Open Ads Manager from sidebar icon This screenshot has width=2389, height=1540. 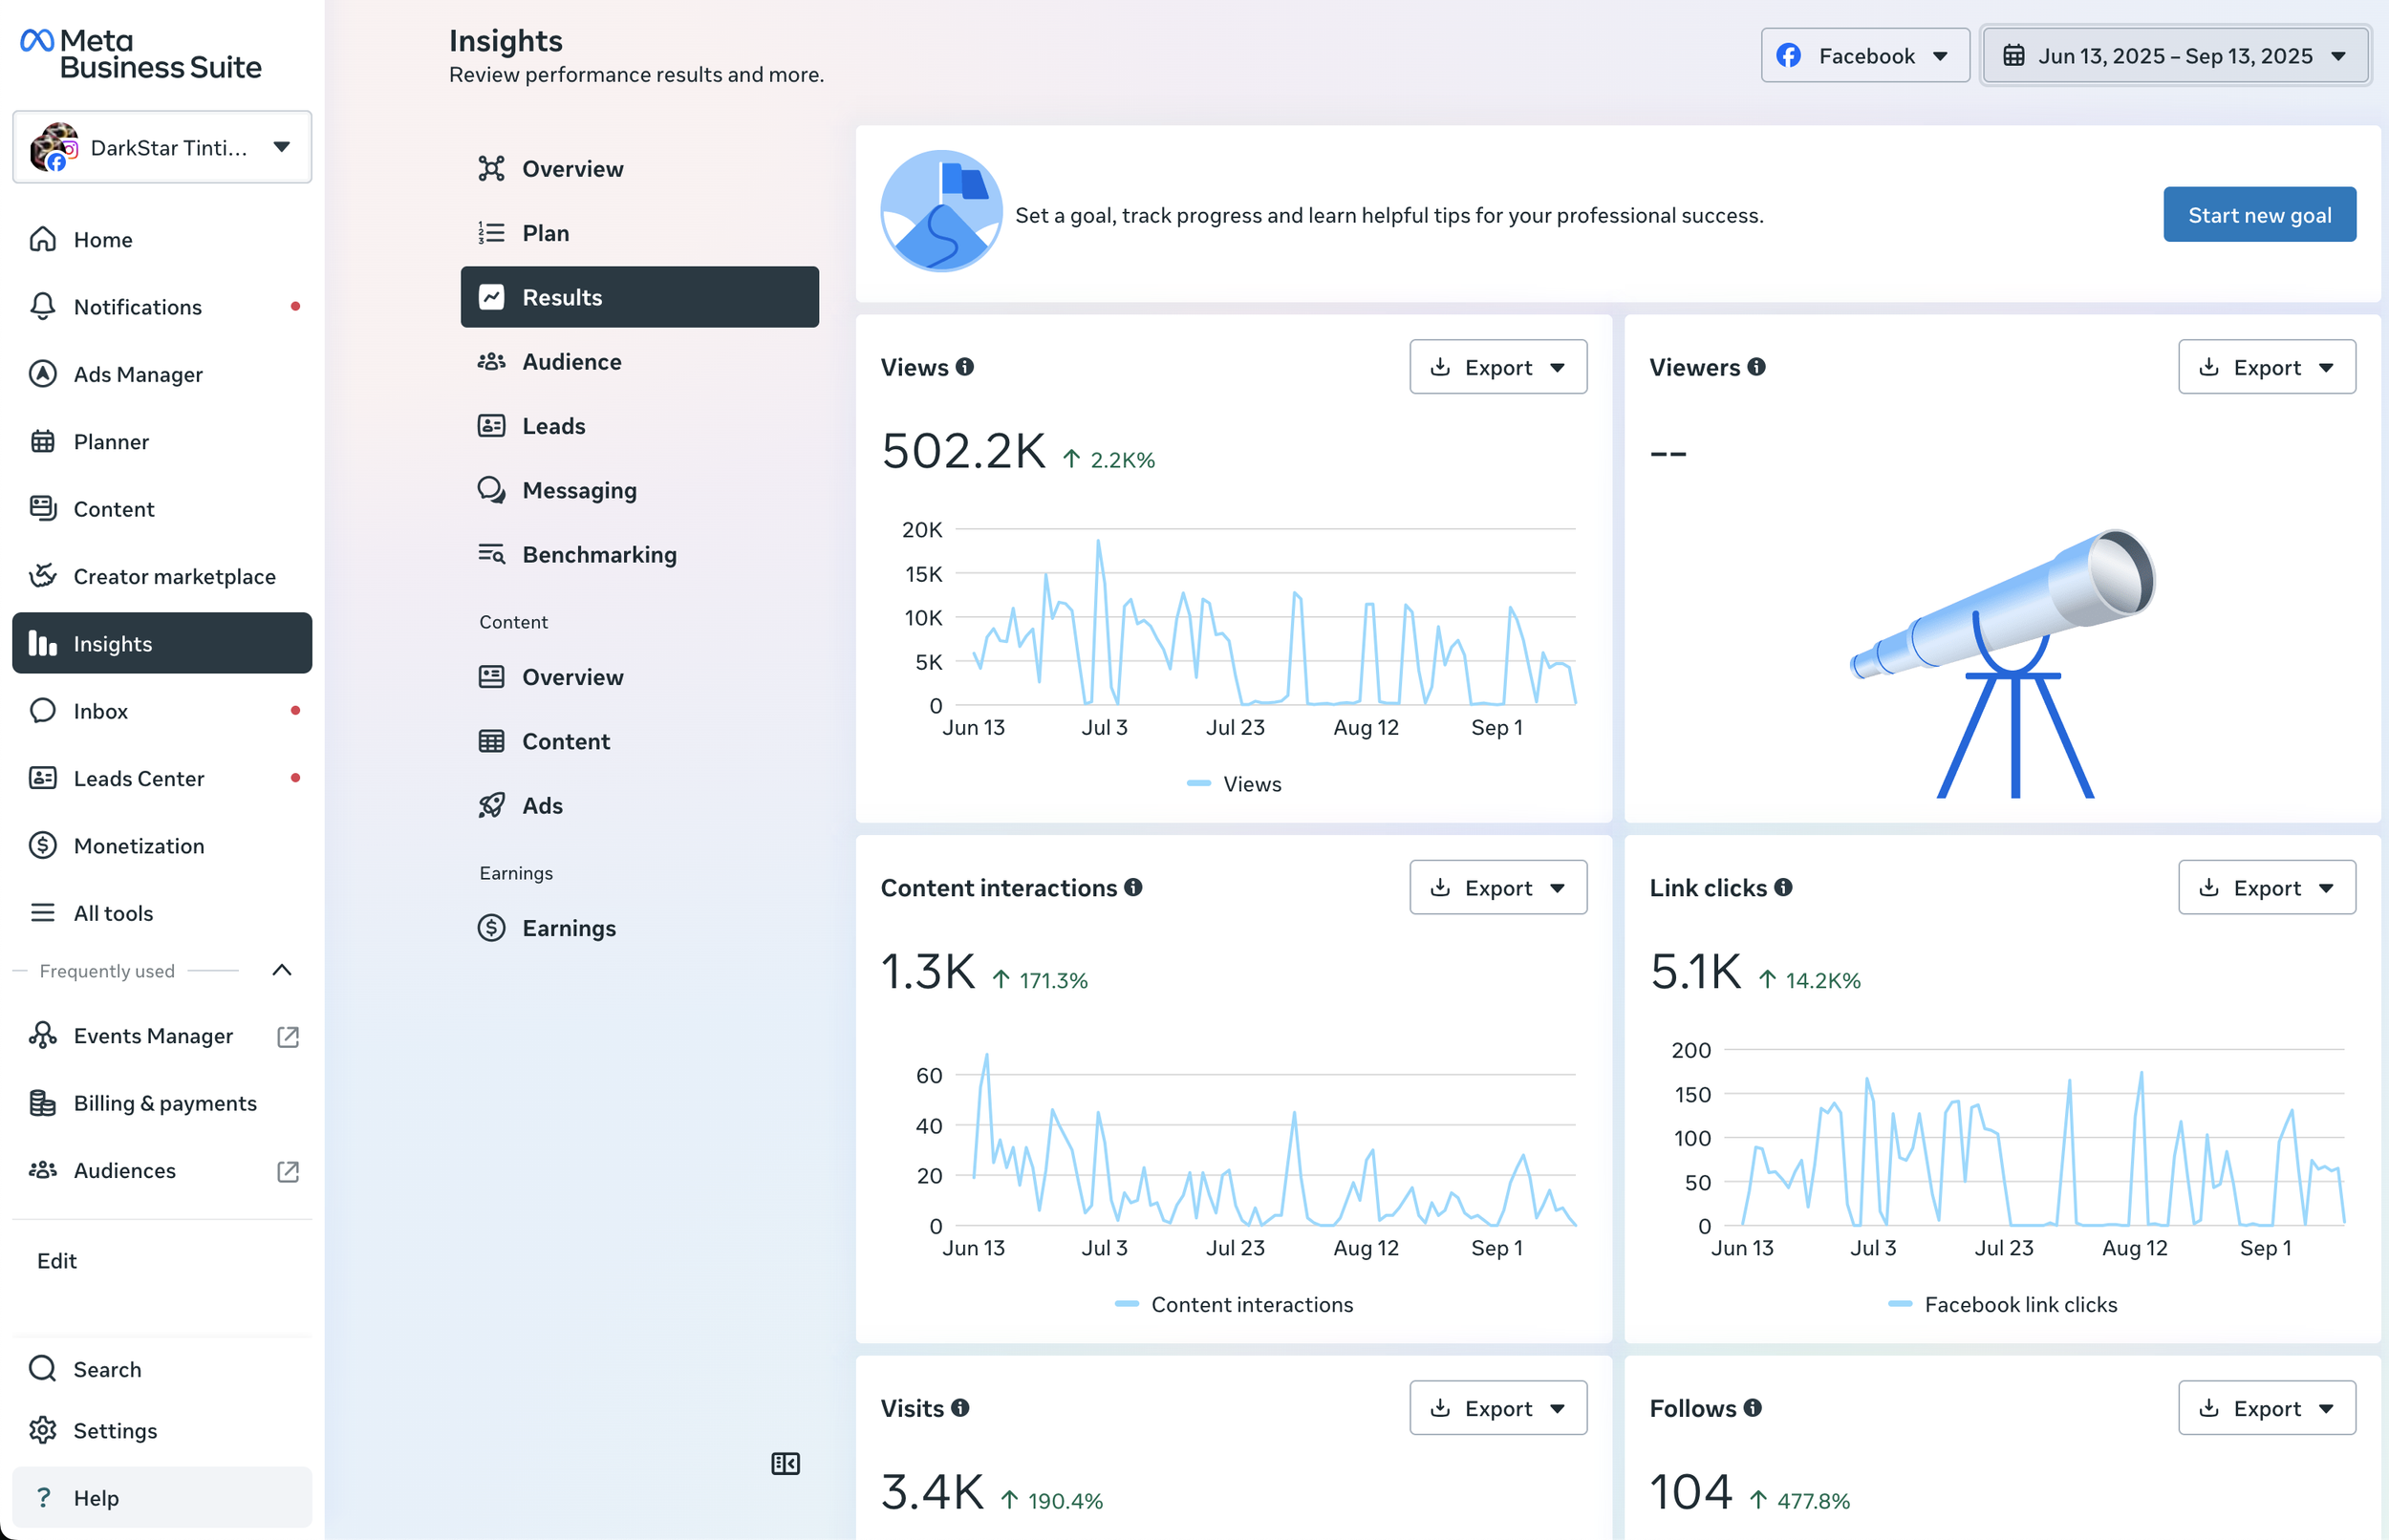pos(42,374)
